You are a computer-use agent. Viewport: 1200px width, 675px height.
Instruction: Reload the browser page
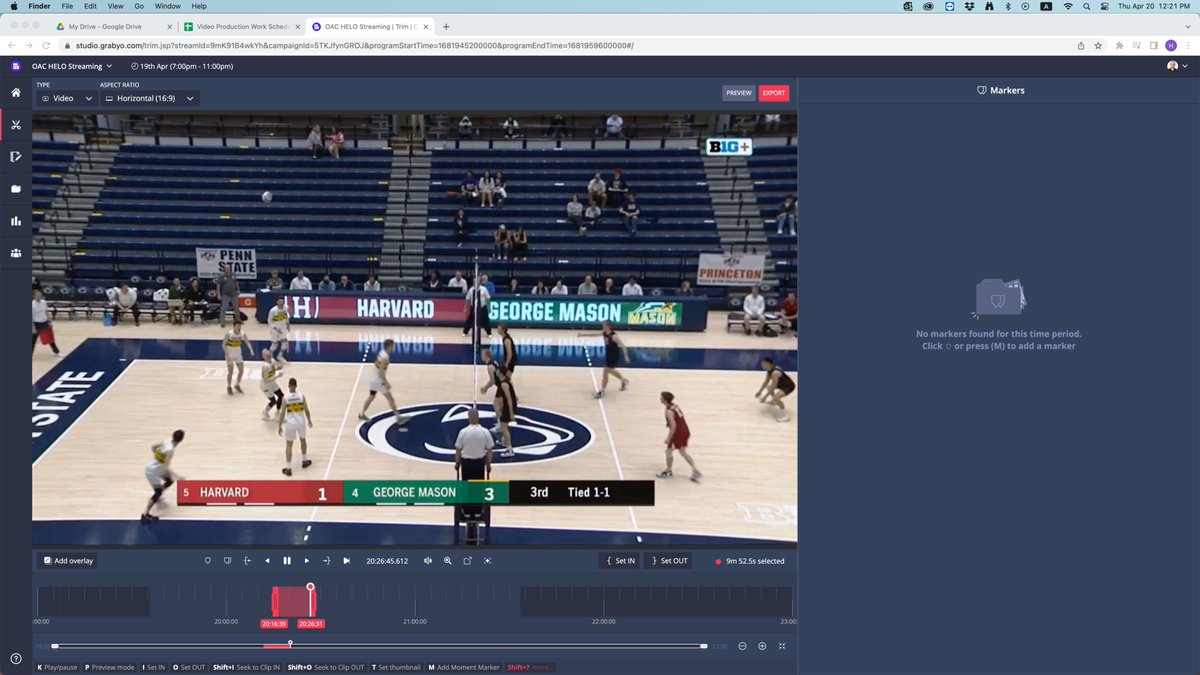click(x=48, y=45)
